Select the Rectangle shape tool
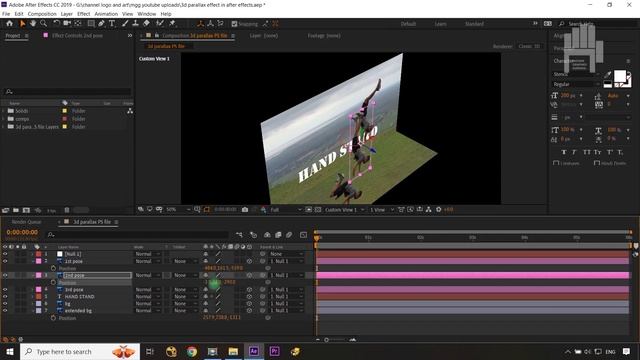This screenshot has width=640, height=360. pyautogui.click(x=91, y=24)
